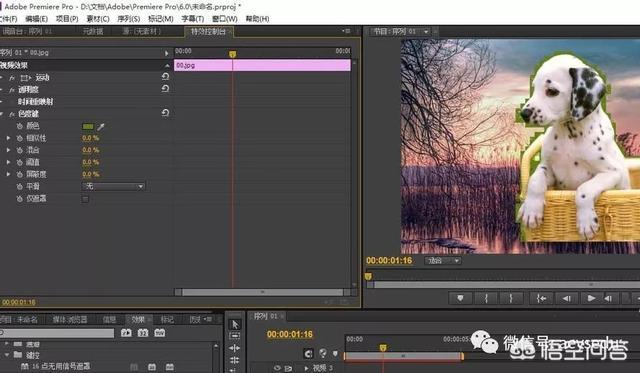The width and height of the screenshot is (640, 373).
Task: Select the Ripple Edit tool
Action: coord(235,348)
